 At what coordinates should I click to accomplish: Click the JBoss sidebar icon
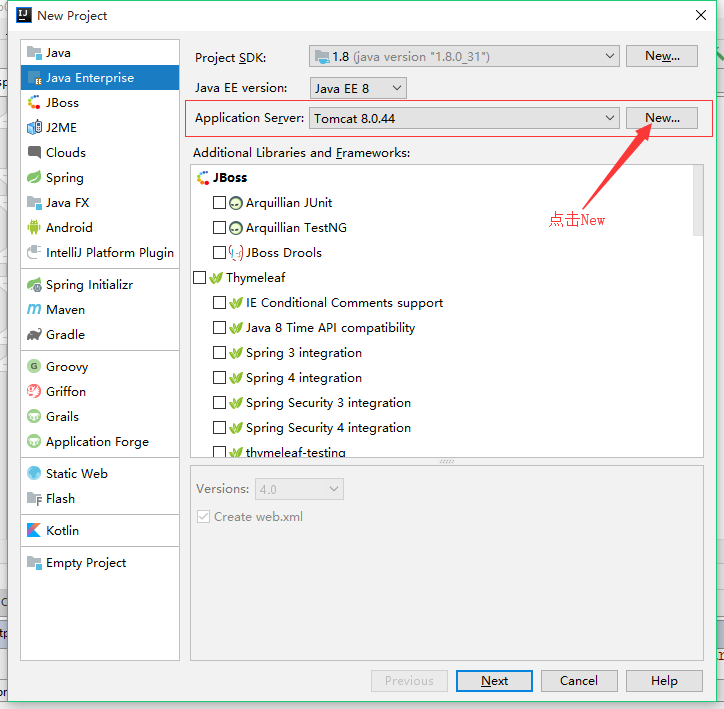click(34, 102)
